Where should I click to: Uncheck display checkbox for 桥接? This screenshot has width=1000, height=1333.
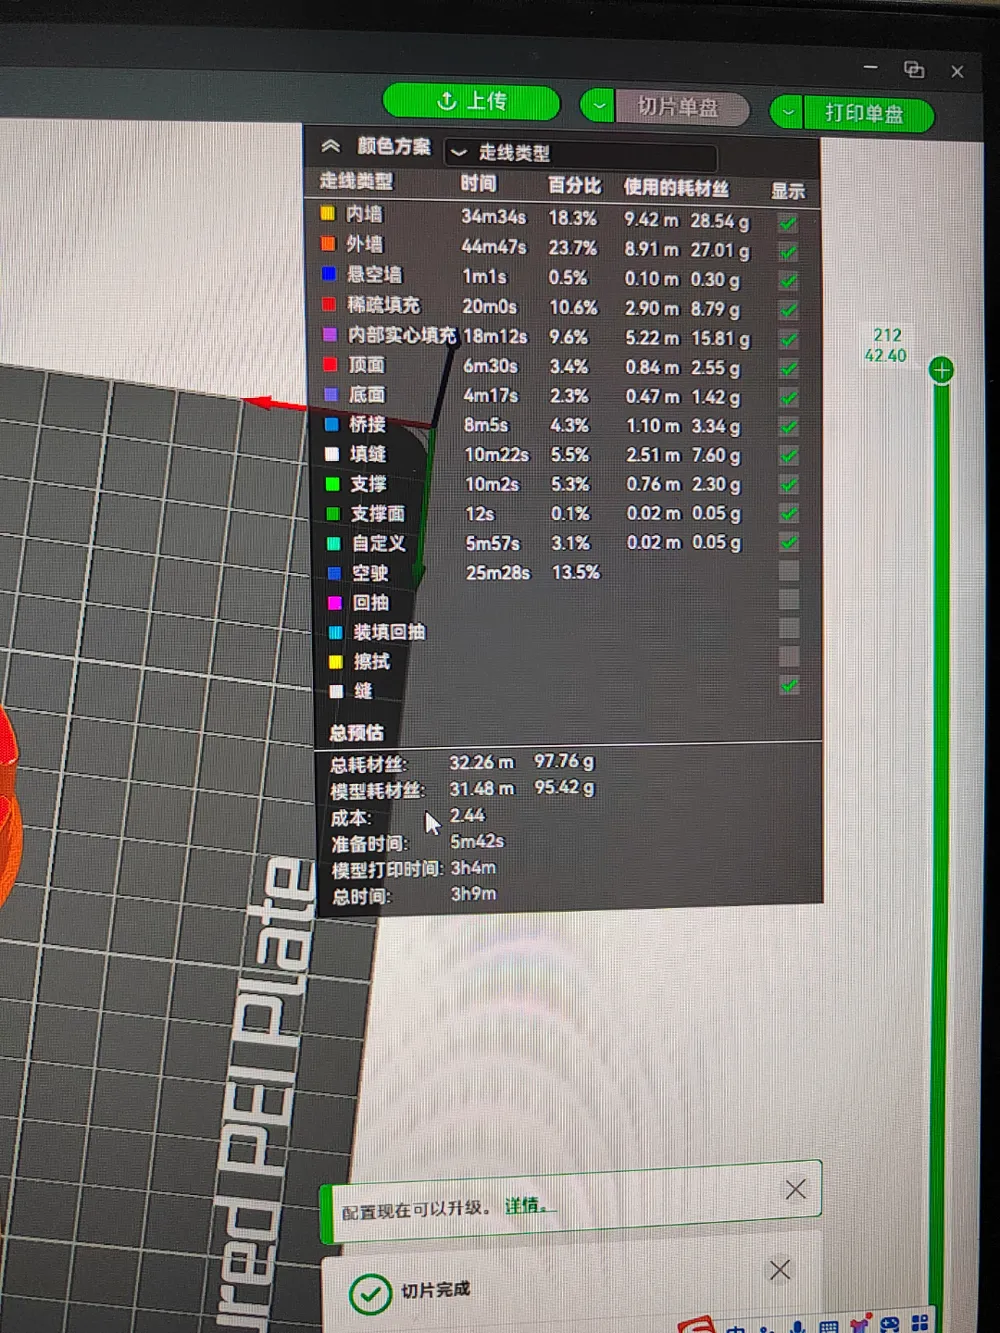click(x=788, y=427)
